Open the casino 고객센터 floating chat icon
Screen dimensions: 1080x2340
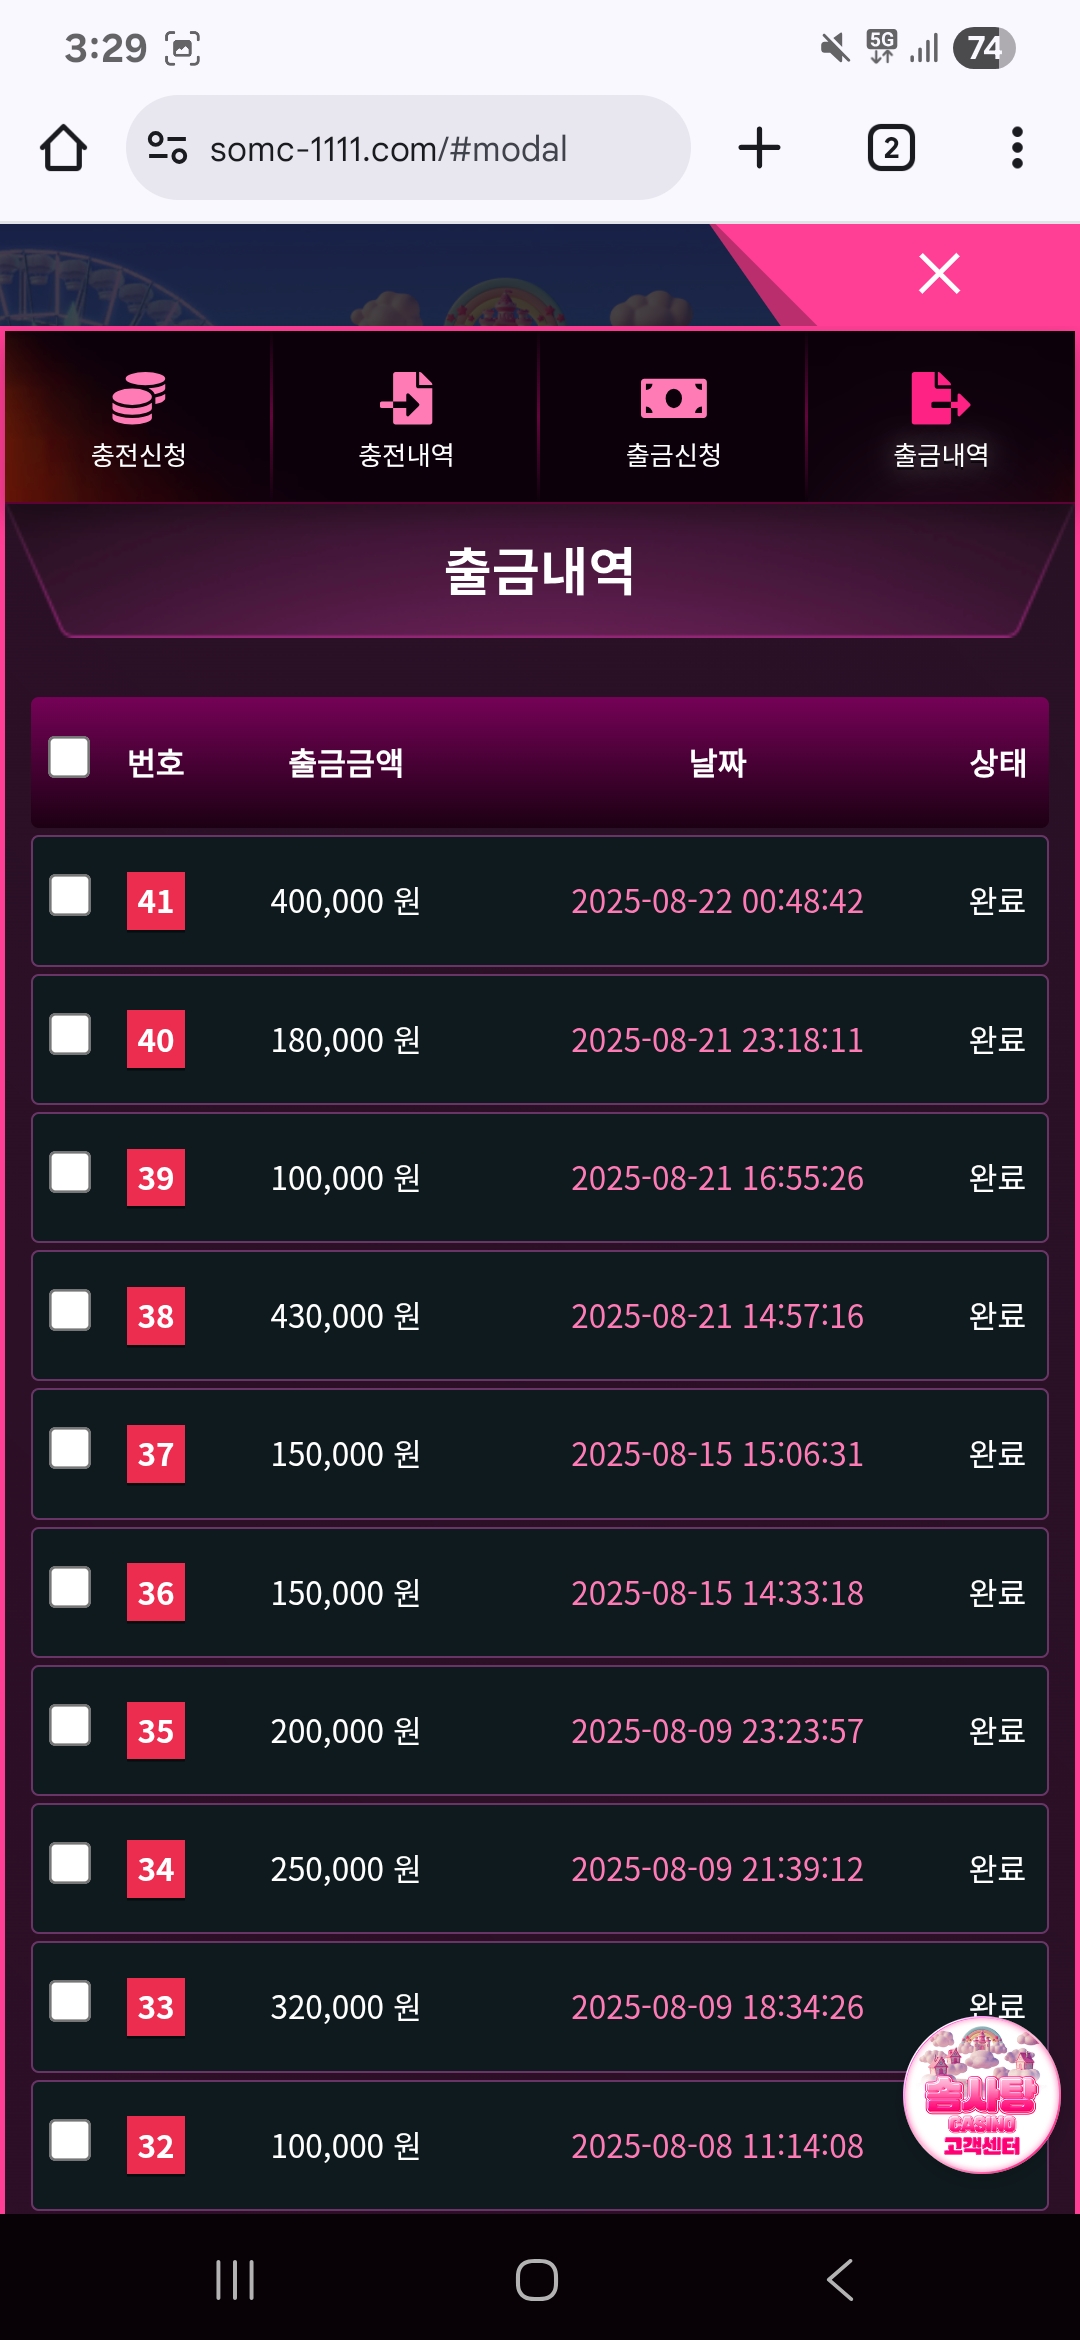coord(981,2096)
